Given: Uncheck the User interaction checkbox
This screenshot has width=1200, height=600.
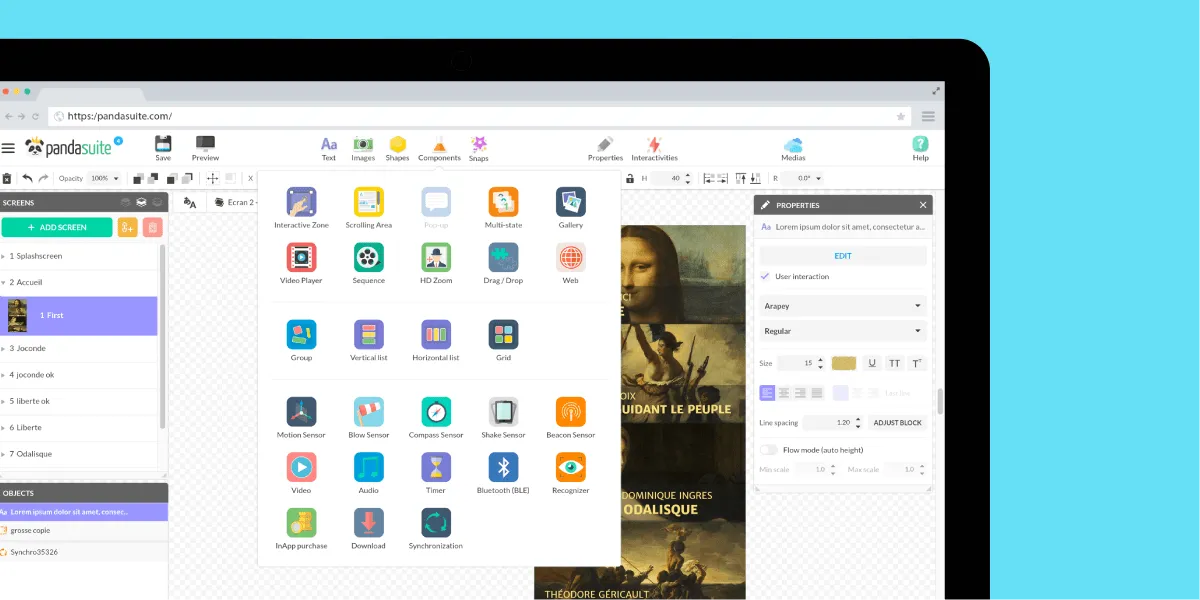Looking at the screenshot, I should [765, 277].
